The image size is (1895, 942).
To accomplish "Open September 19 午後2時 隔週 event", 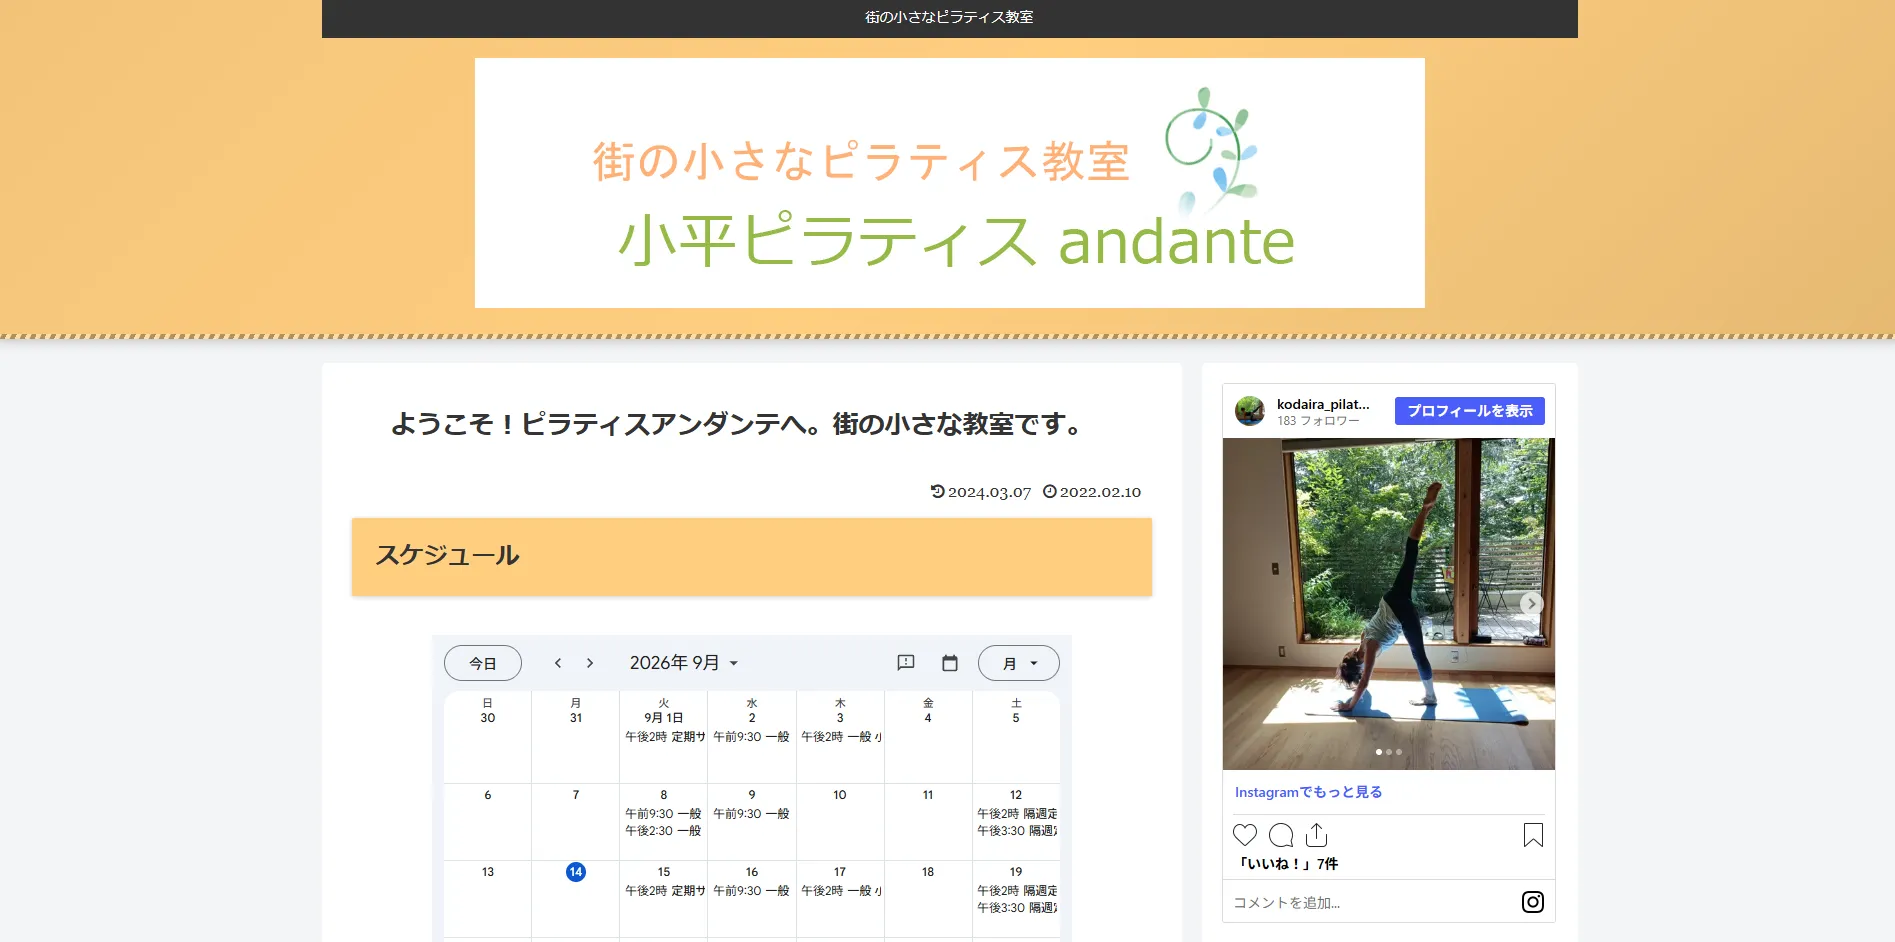I will point(1016,891).
